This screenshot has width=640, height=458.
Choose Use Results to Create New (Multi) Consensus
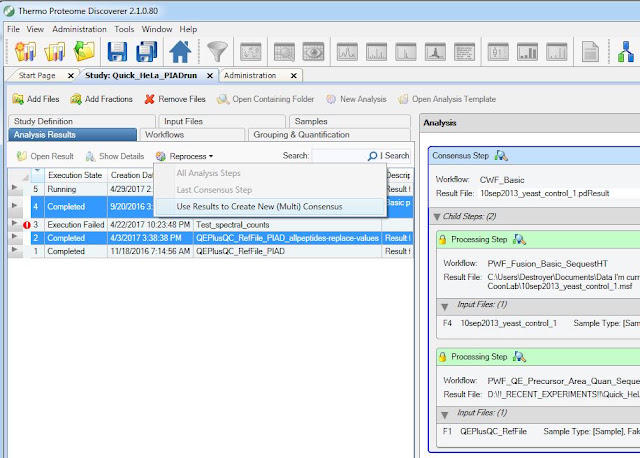[269, 207]
